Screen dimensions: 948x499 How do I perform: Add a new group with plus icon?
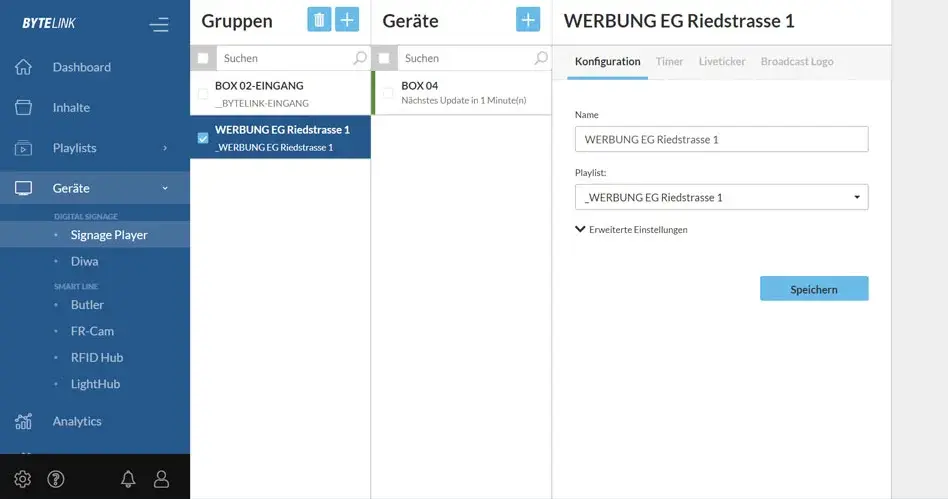point(347,20)
